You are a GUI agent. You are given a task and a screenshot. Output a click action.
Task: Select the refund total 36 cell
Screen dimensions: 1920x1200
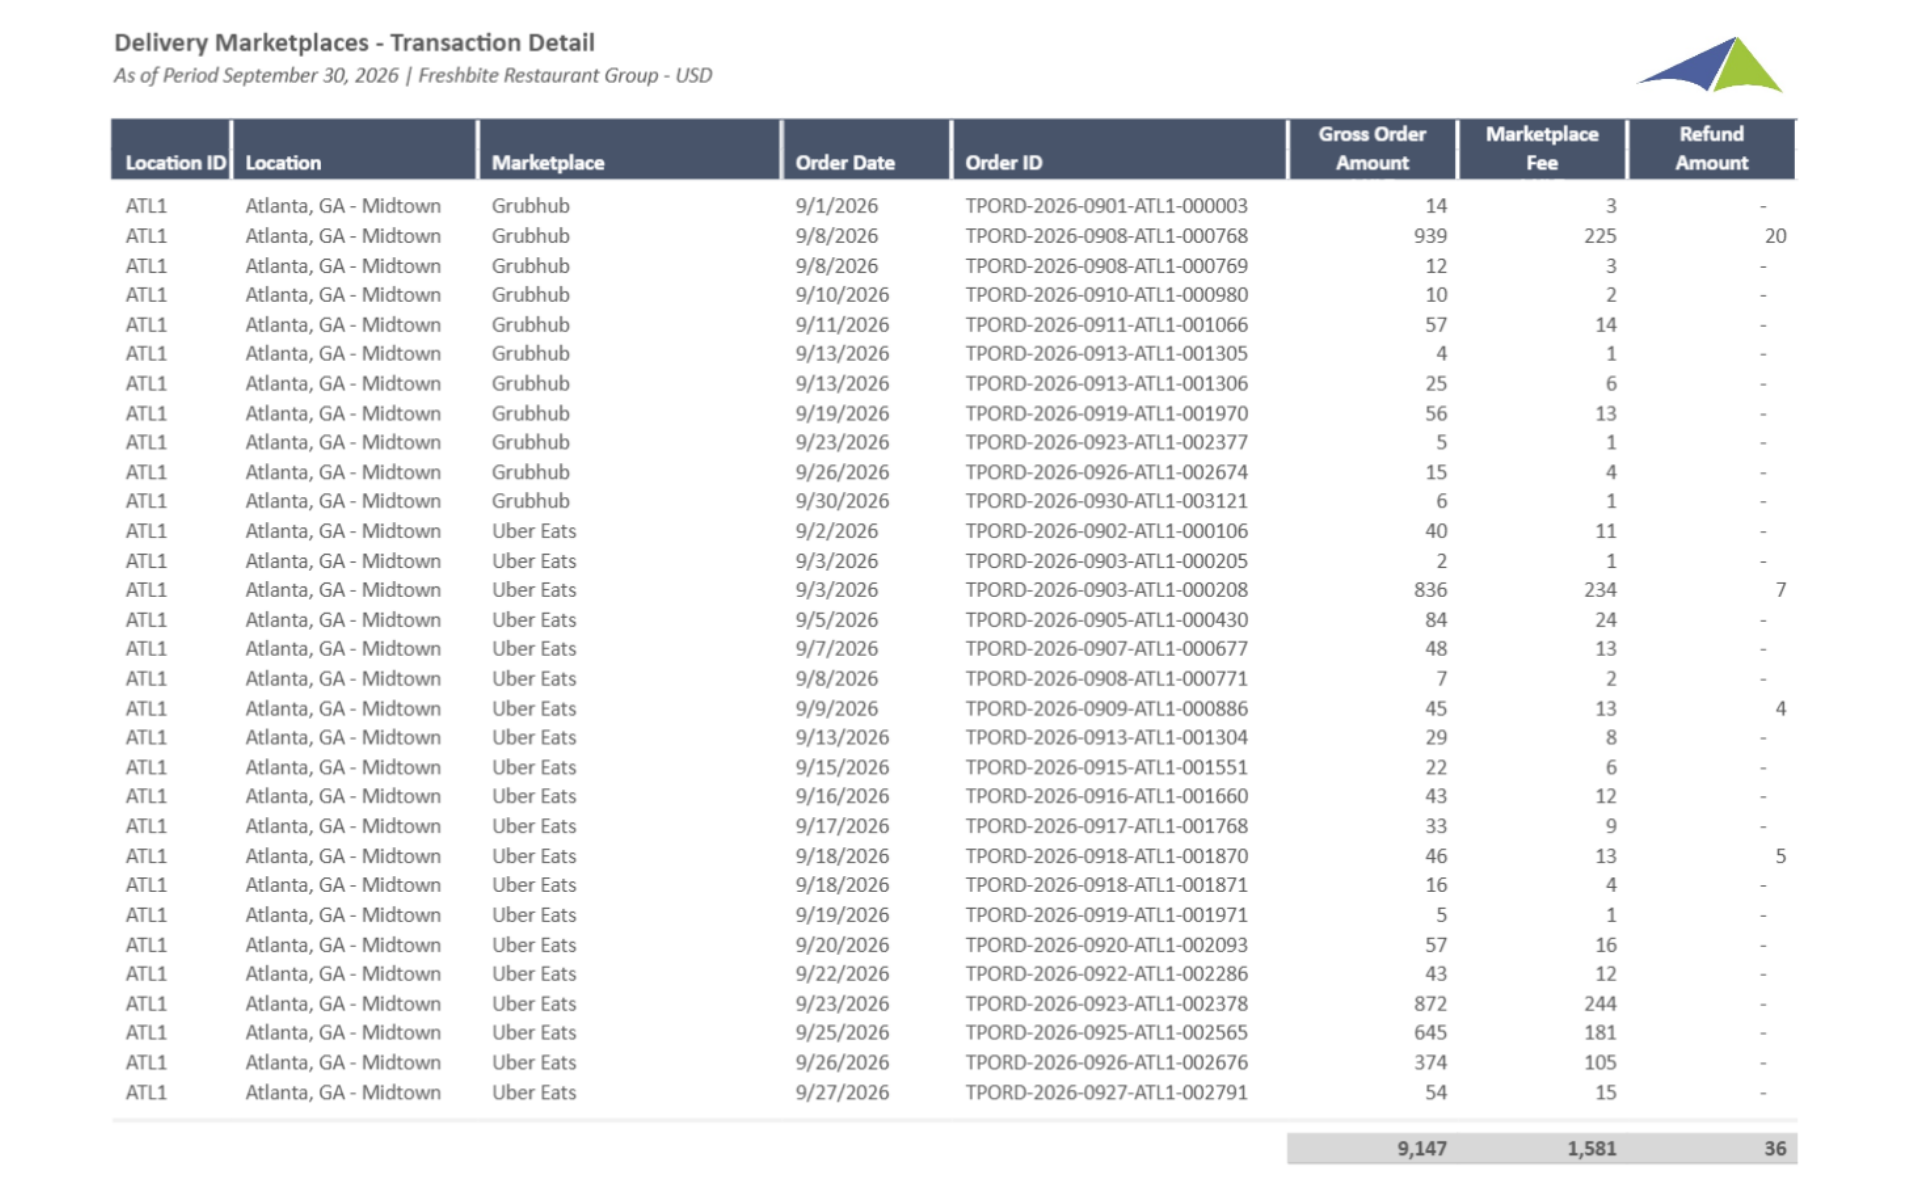1774,1148
